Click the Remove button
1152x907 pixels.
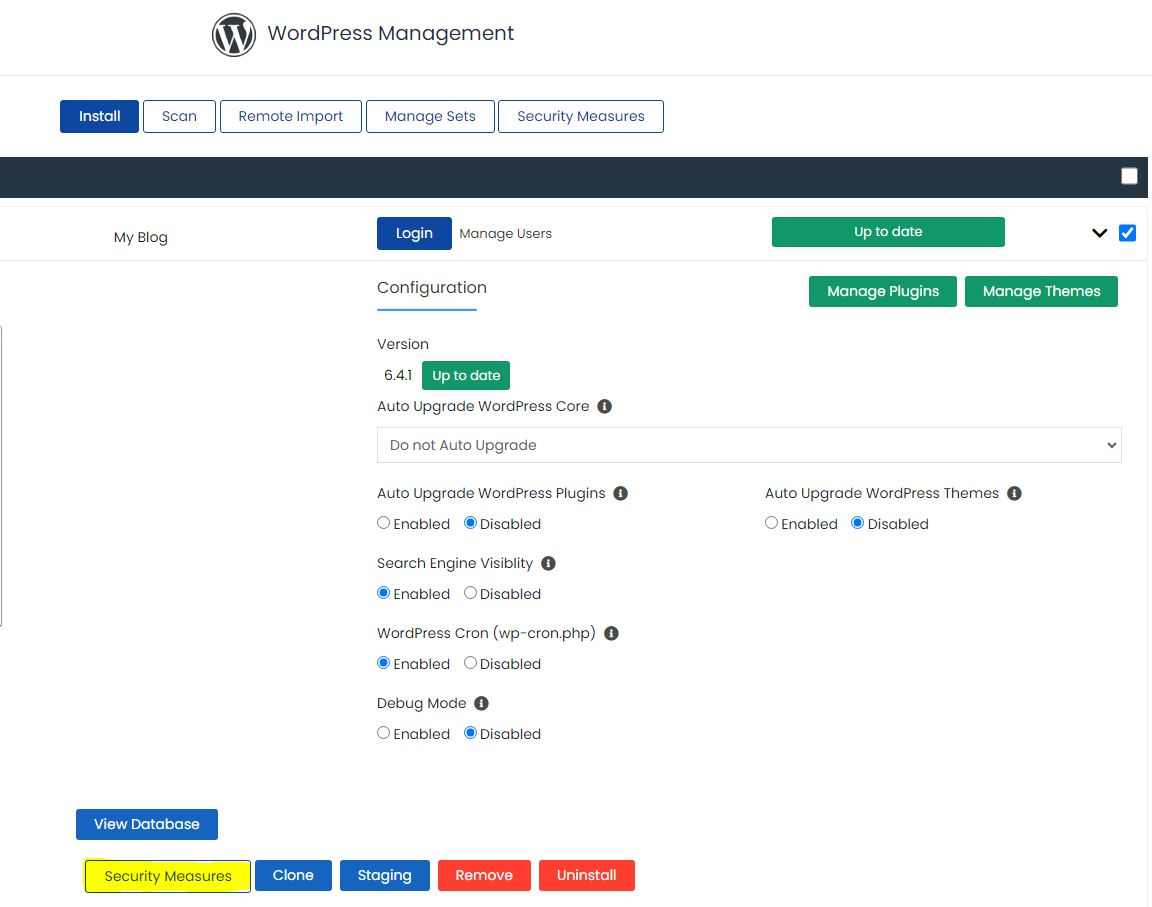coord(484,875)
